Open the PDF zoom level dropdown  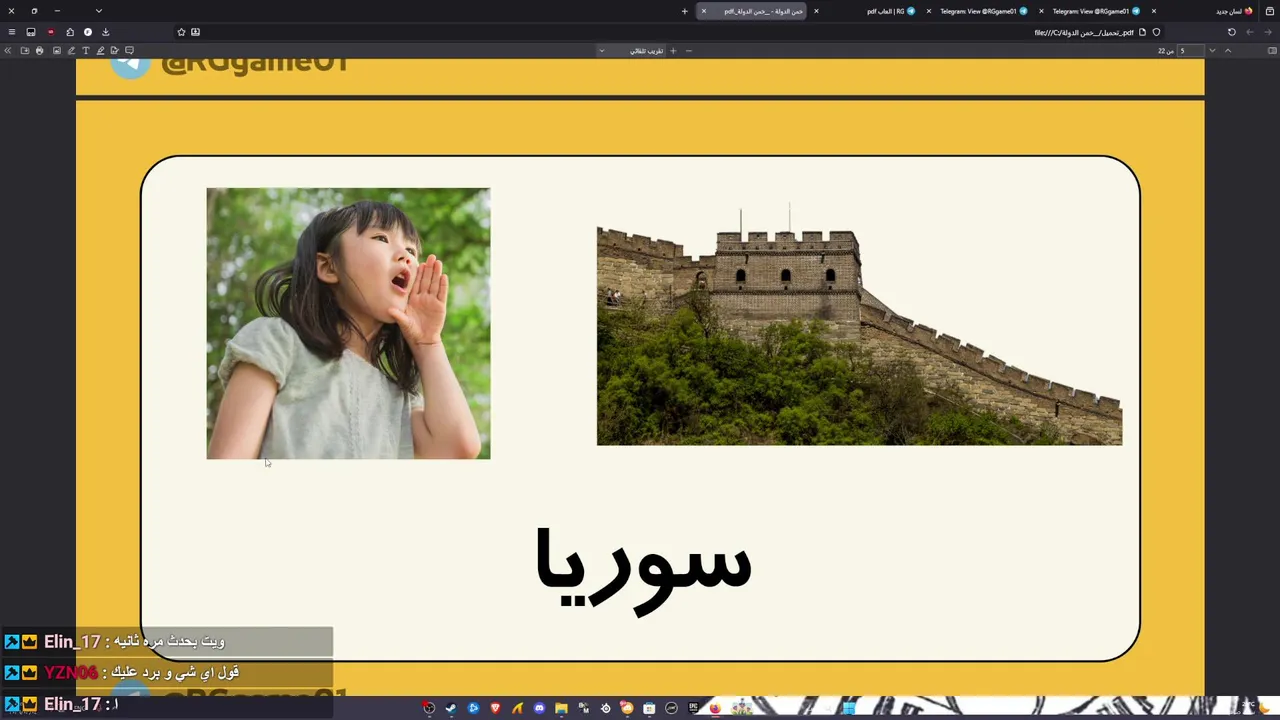tap(630, 50)
